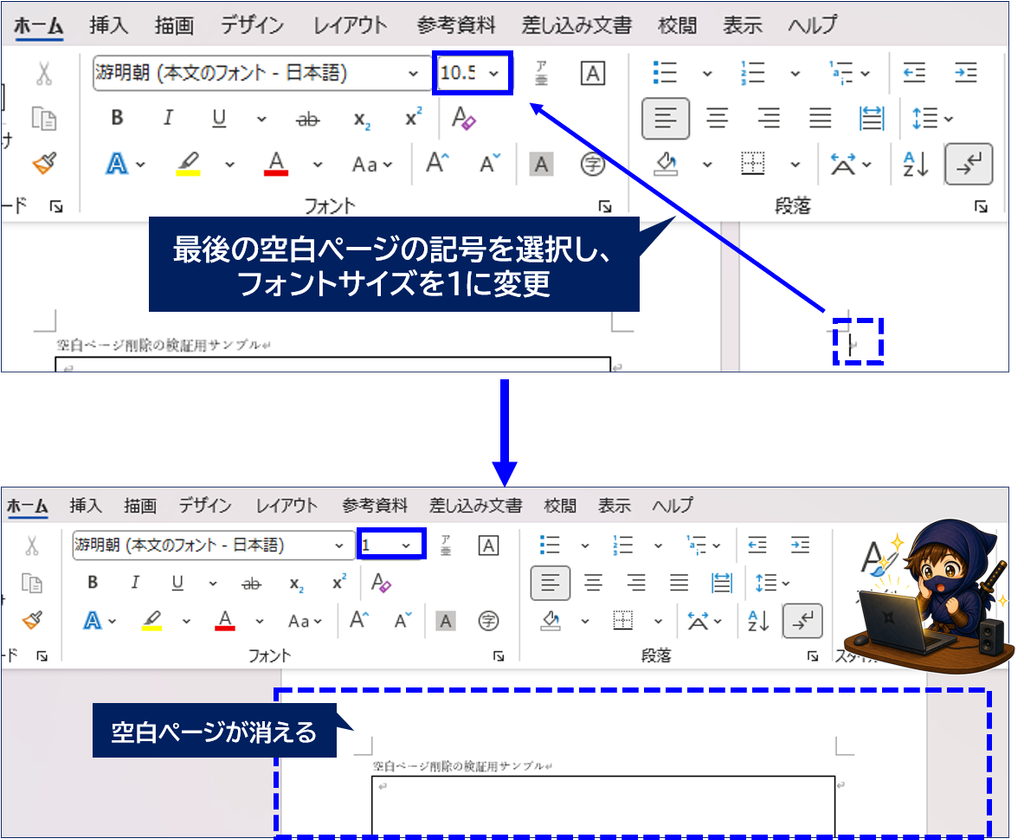The image size is (1024, 840).
Task: Click Format Painter brush in bottom ribbon
Action: click(x=31, y=621)
